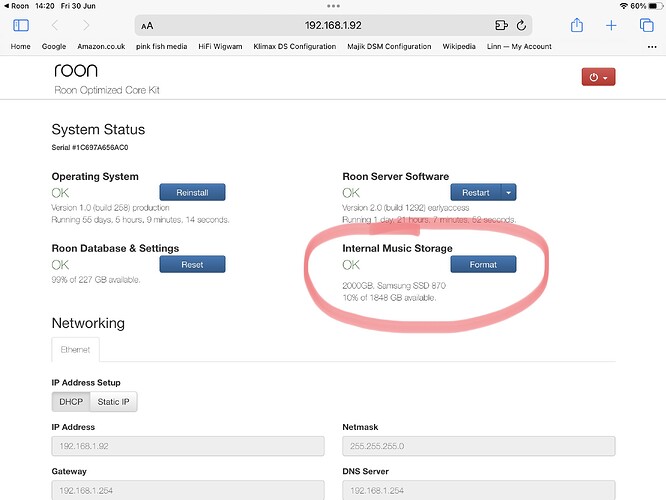Open the Wikipedia bookmark
The height and width of the screenshot is (500, 666).
tap(459, 46)
